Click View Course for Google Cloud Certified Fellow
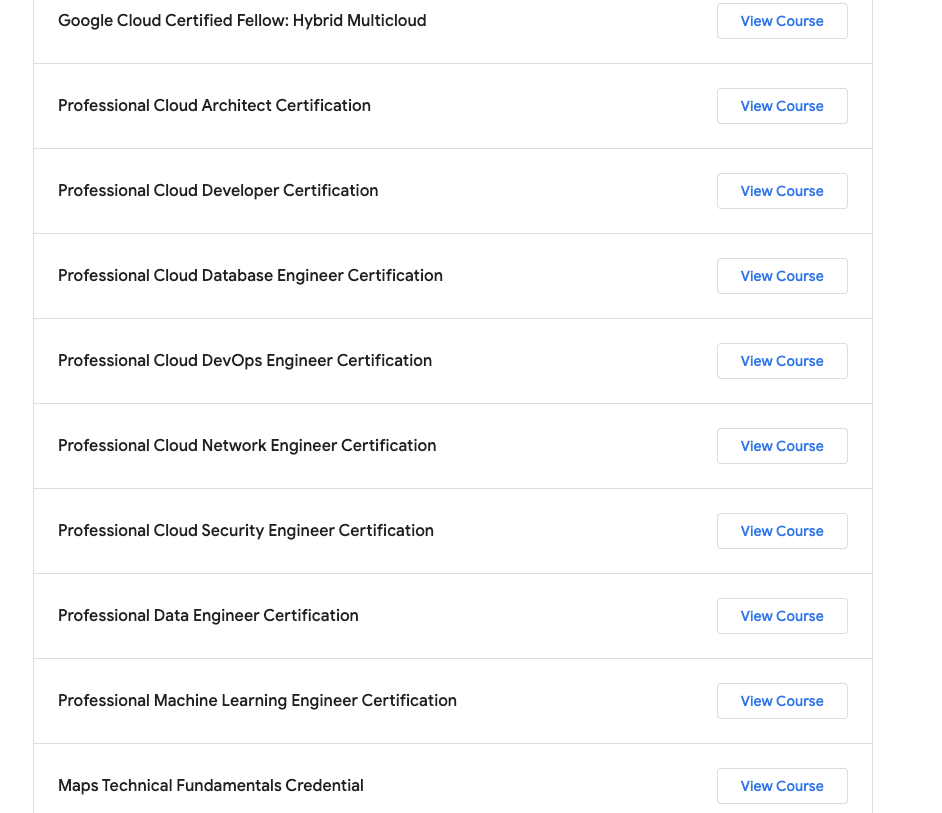Image resolution: width=942 pixels, height=813 pixels. (x=782, y=21)
